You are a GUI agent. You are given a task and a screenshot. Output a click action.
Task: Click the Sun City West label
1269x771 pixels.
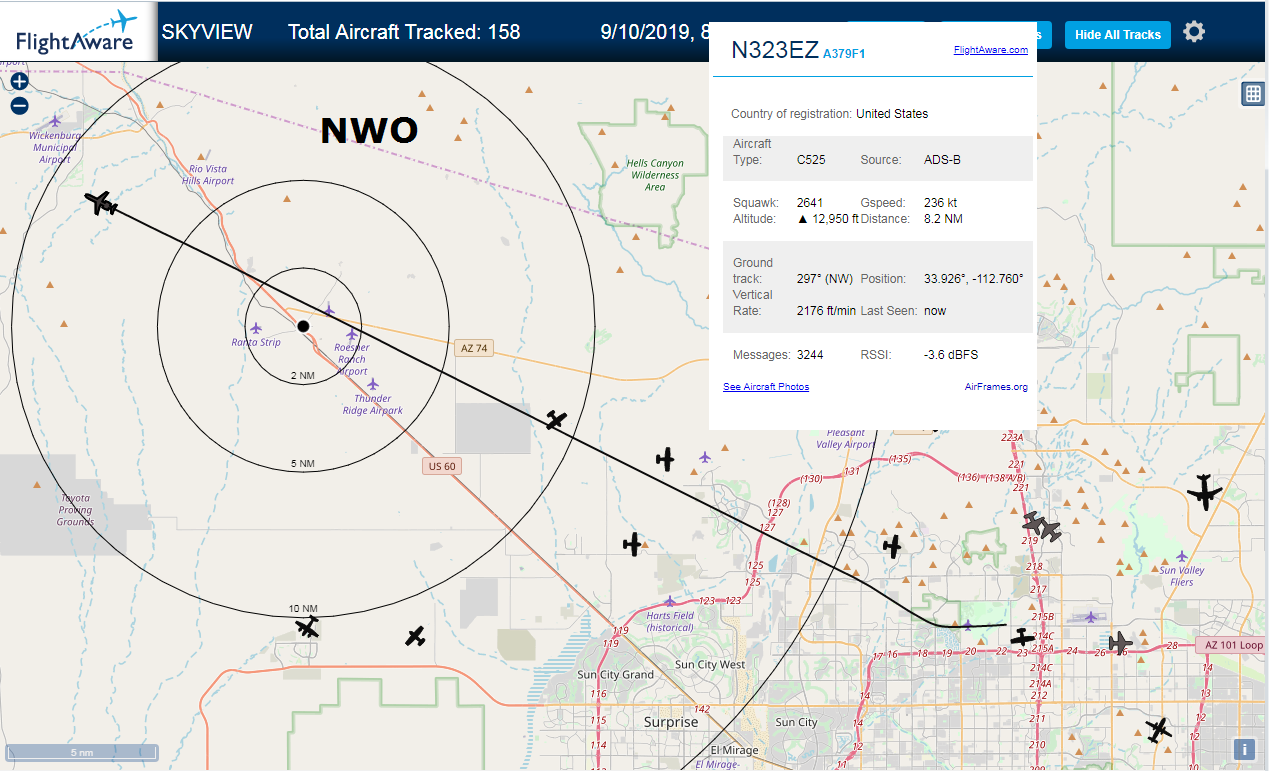[710, 665]
